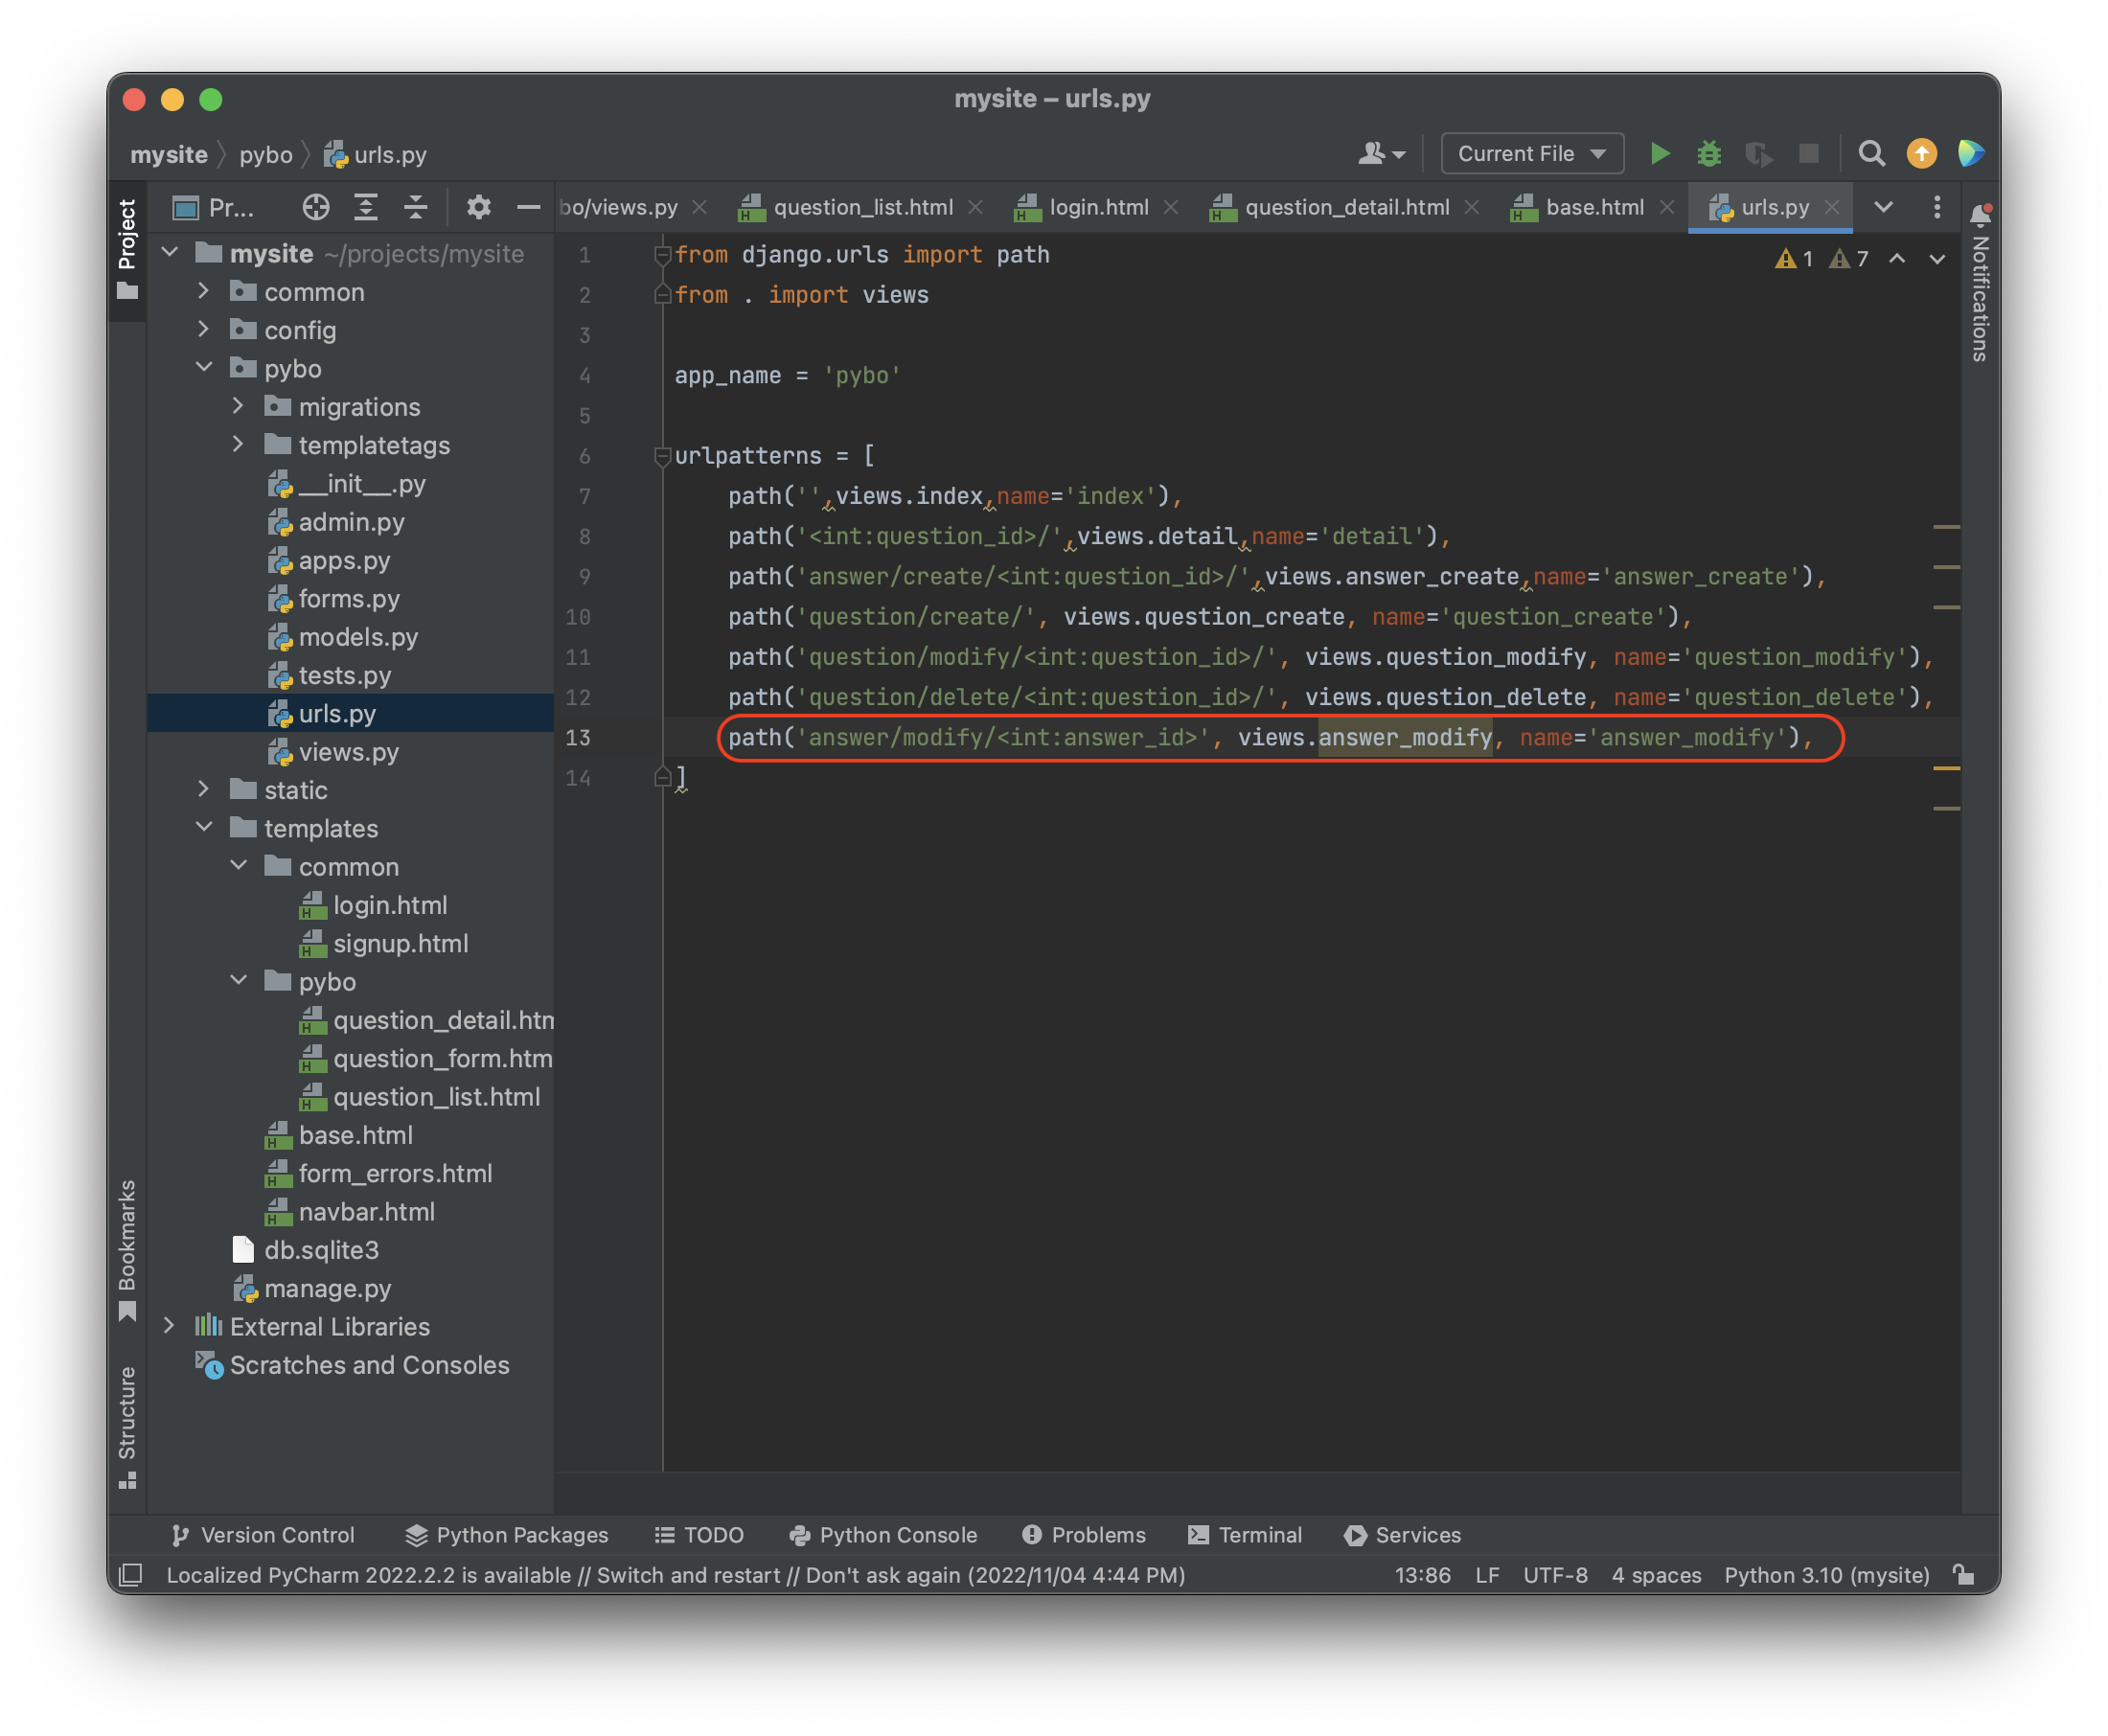Collapse the pybo folder in project tree
The width and height of the screenshot is (2108, 1736).
pos(204,368)
